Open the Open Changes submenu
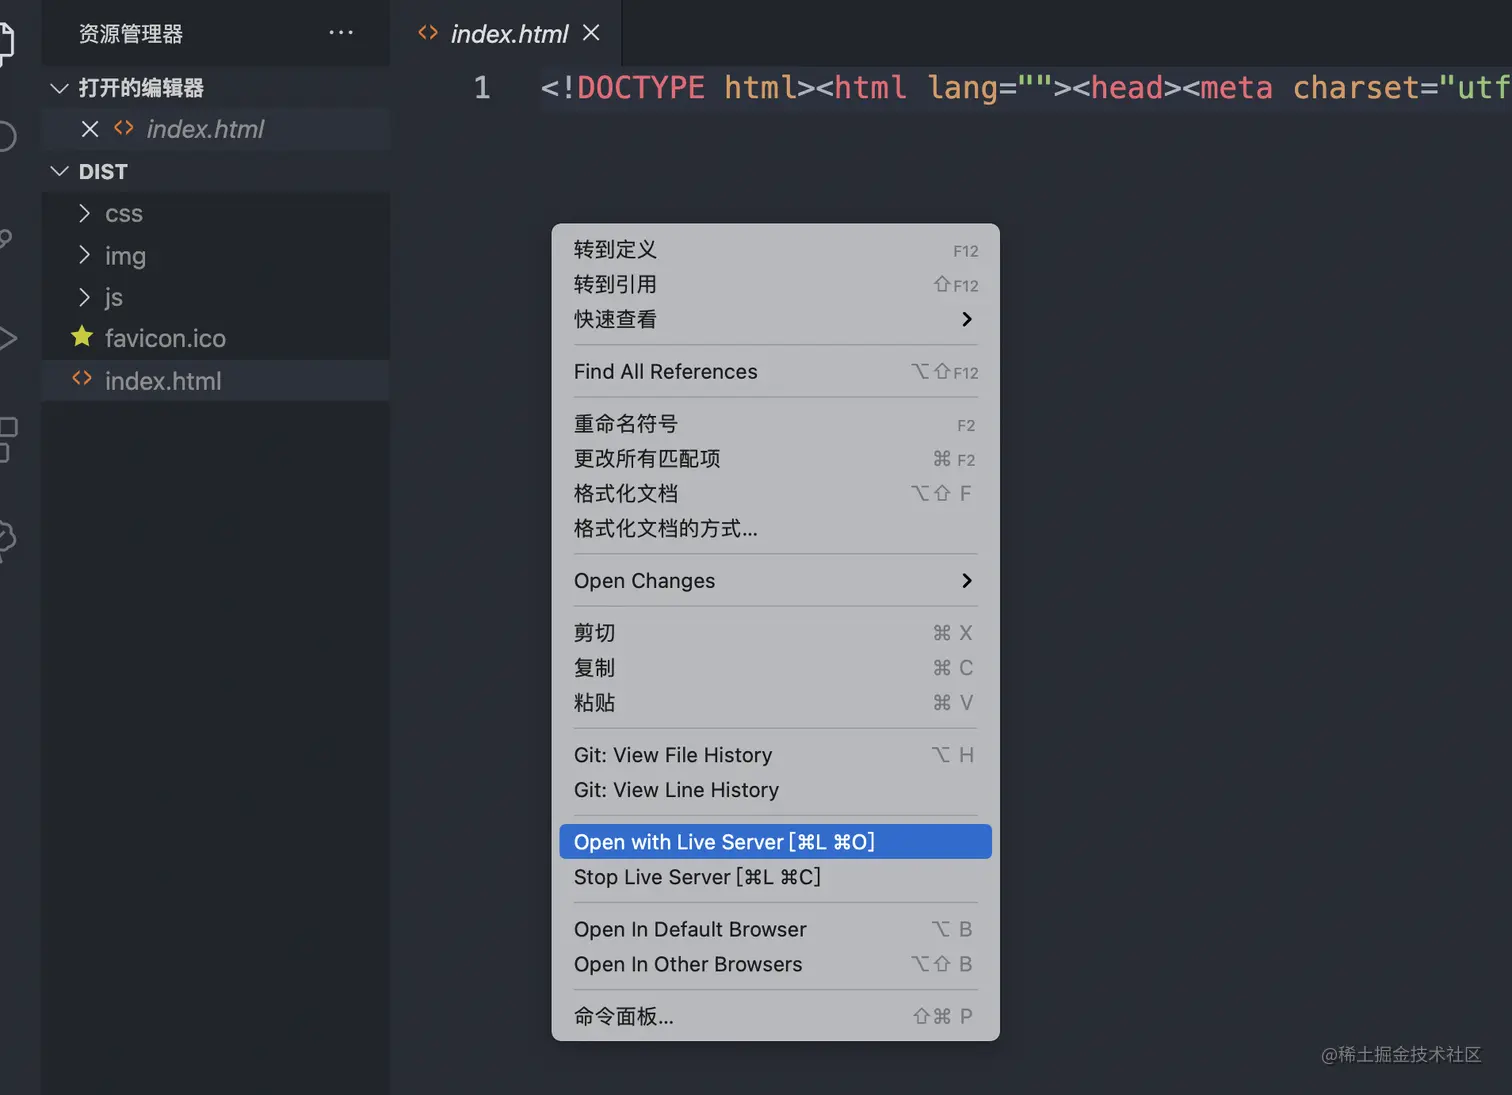The width and height of the screenshot is (1512, 1095). [775, 581]
